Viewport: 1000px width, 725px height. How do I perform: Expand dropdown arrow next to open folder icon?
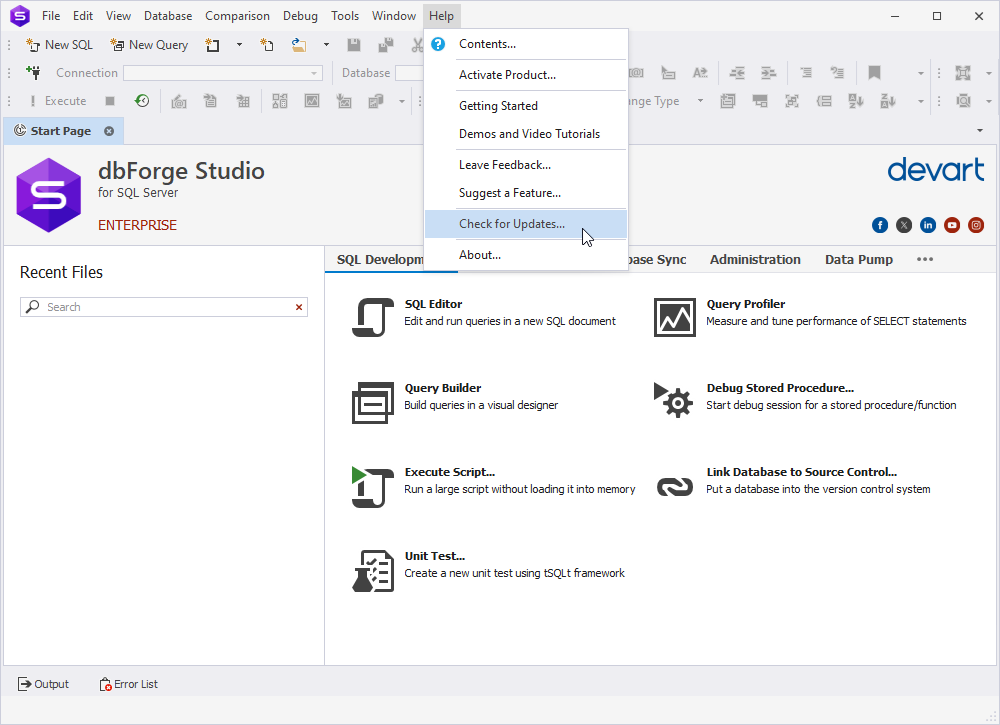326,45
